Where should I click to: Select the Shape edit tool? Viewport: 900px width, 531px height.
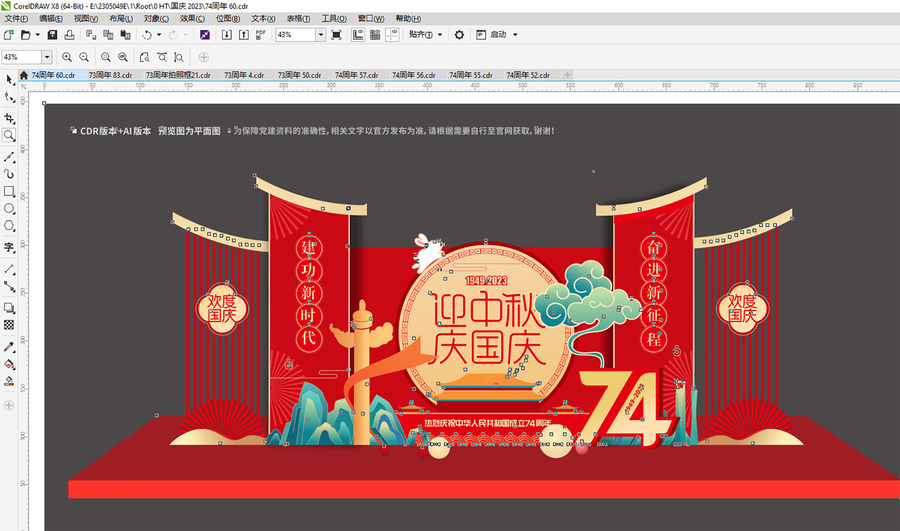[9, 98]
